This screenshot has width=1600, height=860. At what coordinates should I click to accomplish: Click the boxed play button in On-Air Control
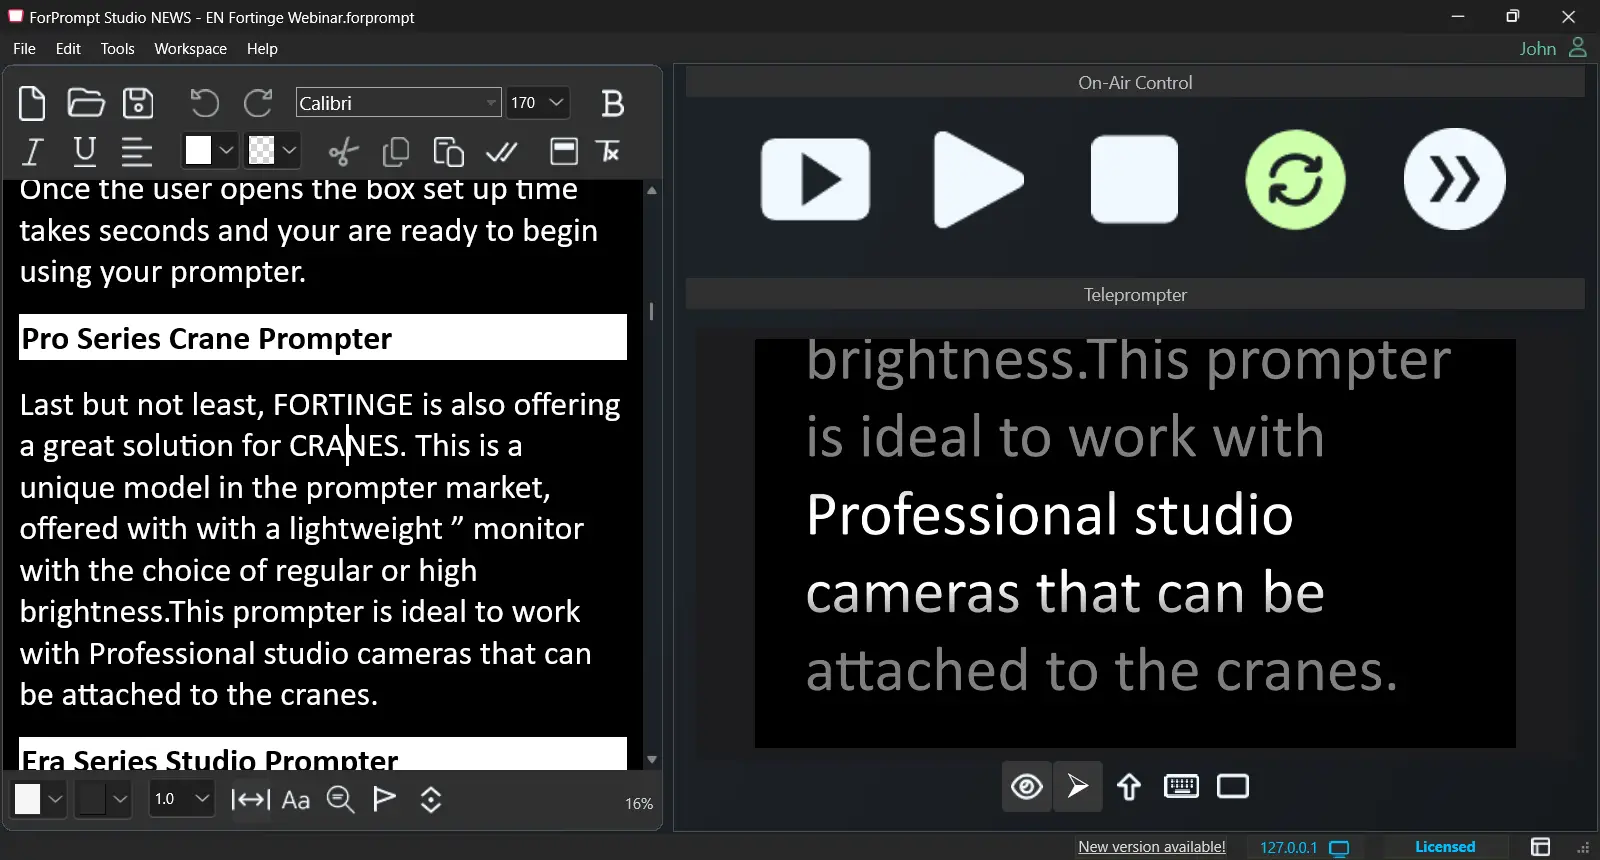coord(815,180)
